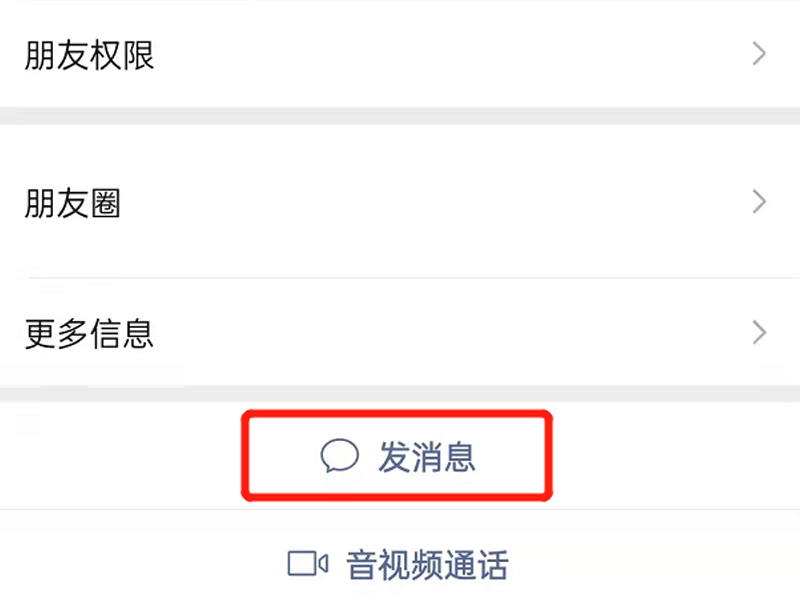
Task: Select the 朋友圈 text label
Action: 72,204
